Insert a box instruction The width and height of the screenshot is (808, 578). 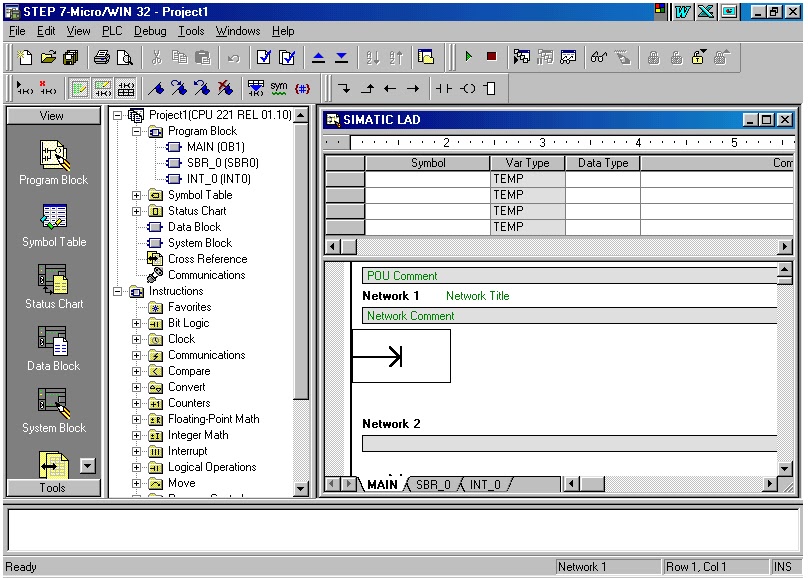[490, 89]
